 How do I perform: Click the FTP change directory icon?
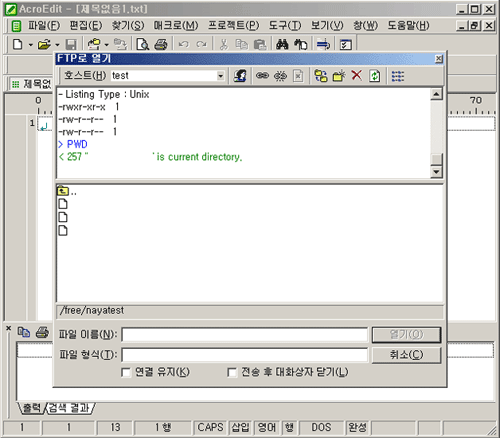click(321, 76)
